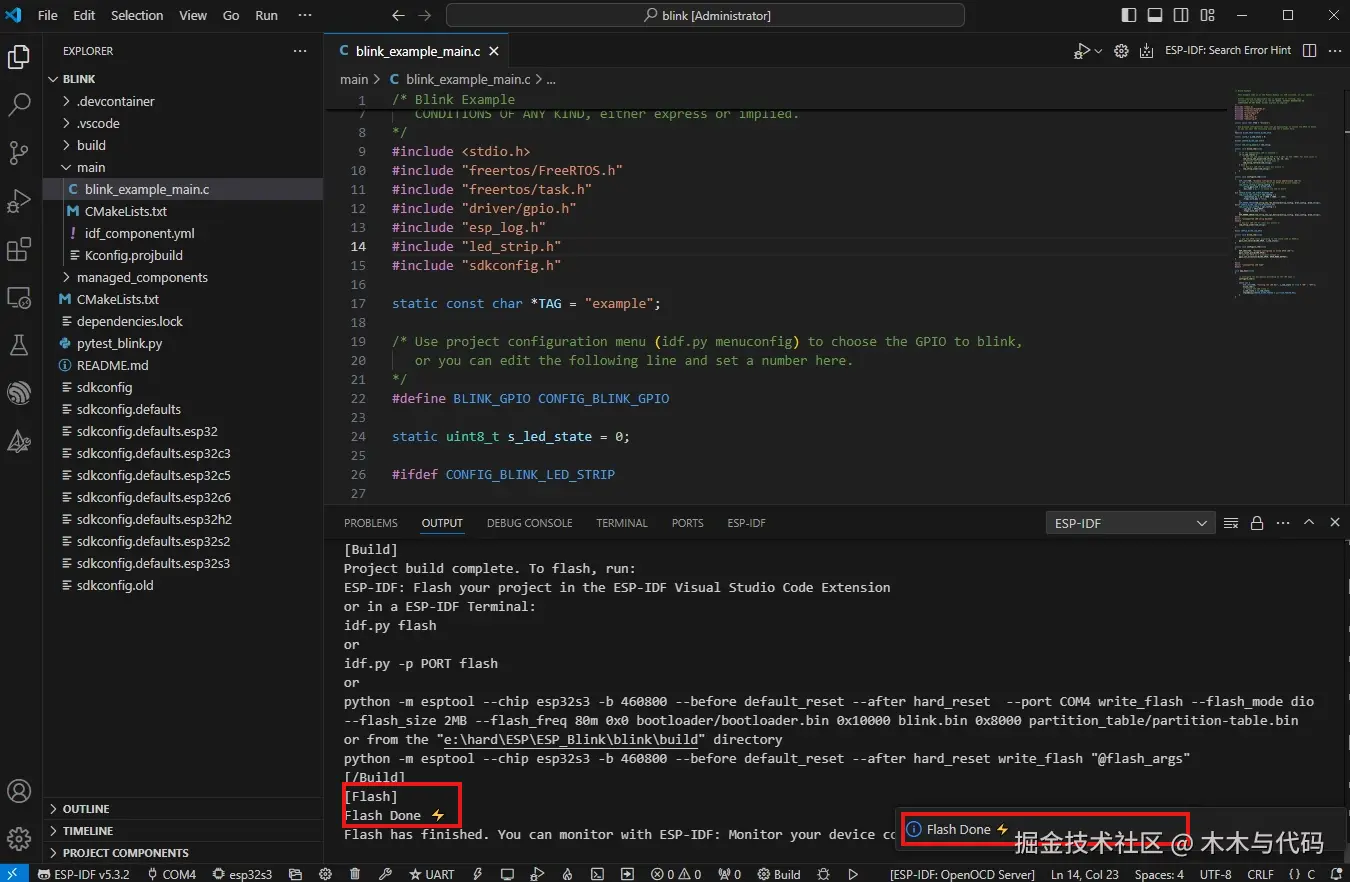The height and width of the screenshot is (882, 1350).
Task: Maximize the panel size chevron
Action: pos(1309,522)
